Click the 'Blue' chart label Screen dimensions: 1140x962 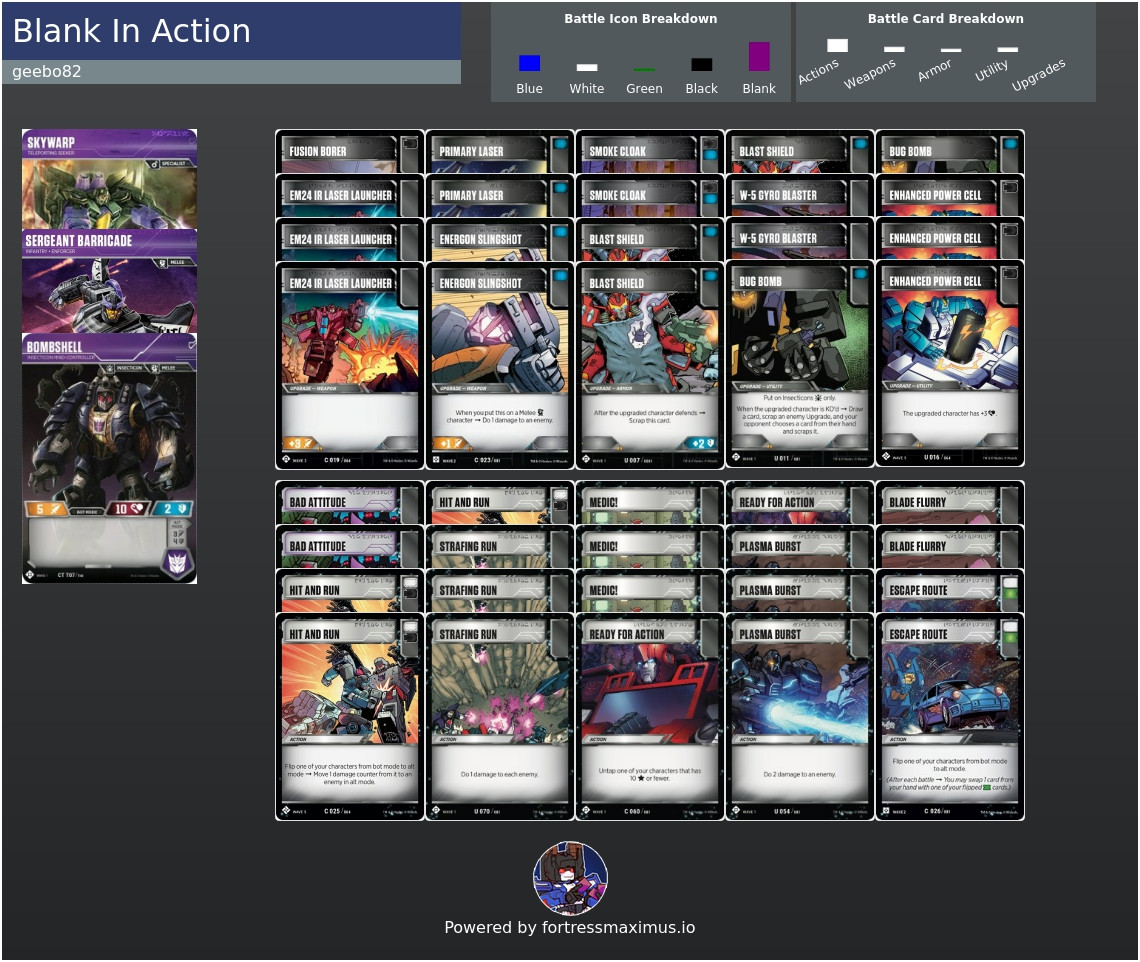529,88
